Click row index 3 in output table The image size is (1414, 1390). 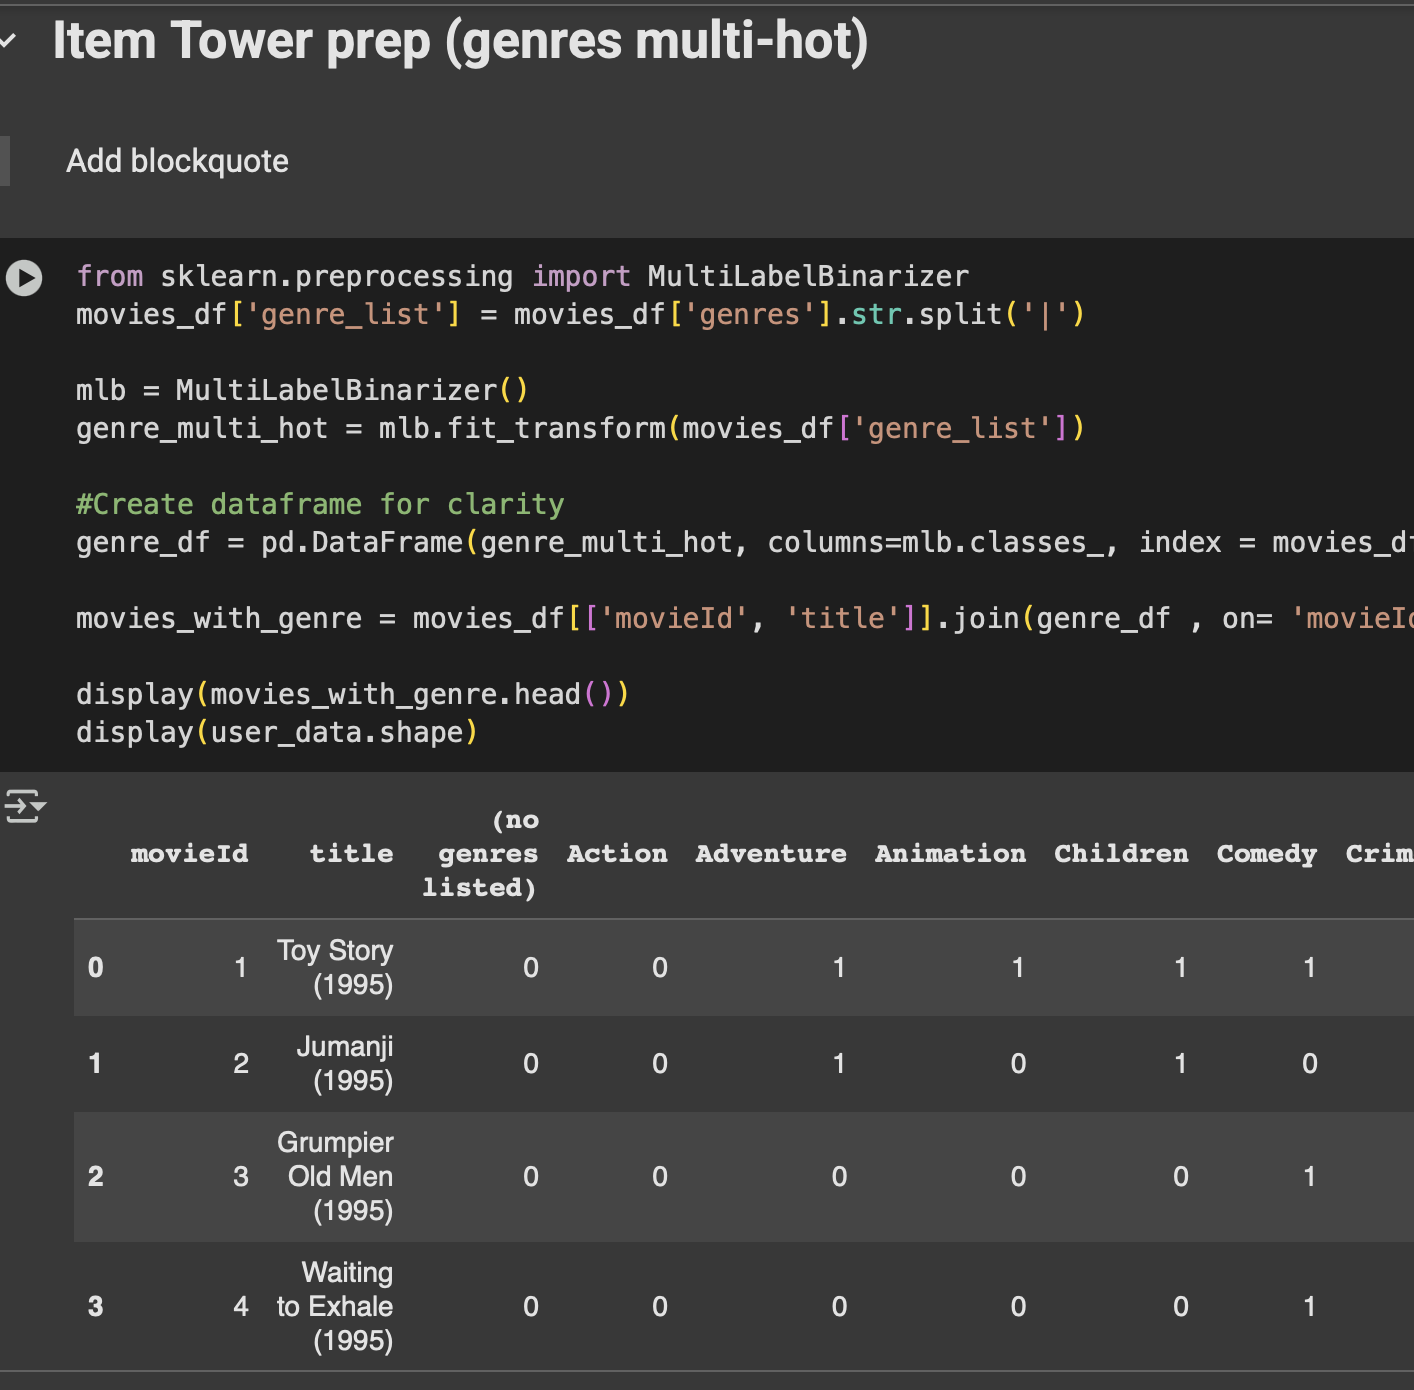(x=95, y=1306)
